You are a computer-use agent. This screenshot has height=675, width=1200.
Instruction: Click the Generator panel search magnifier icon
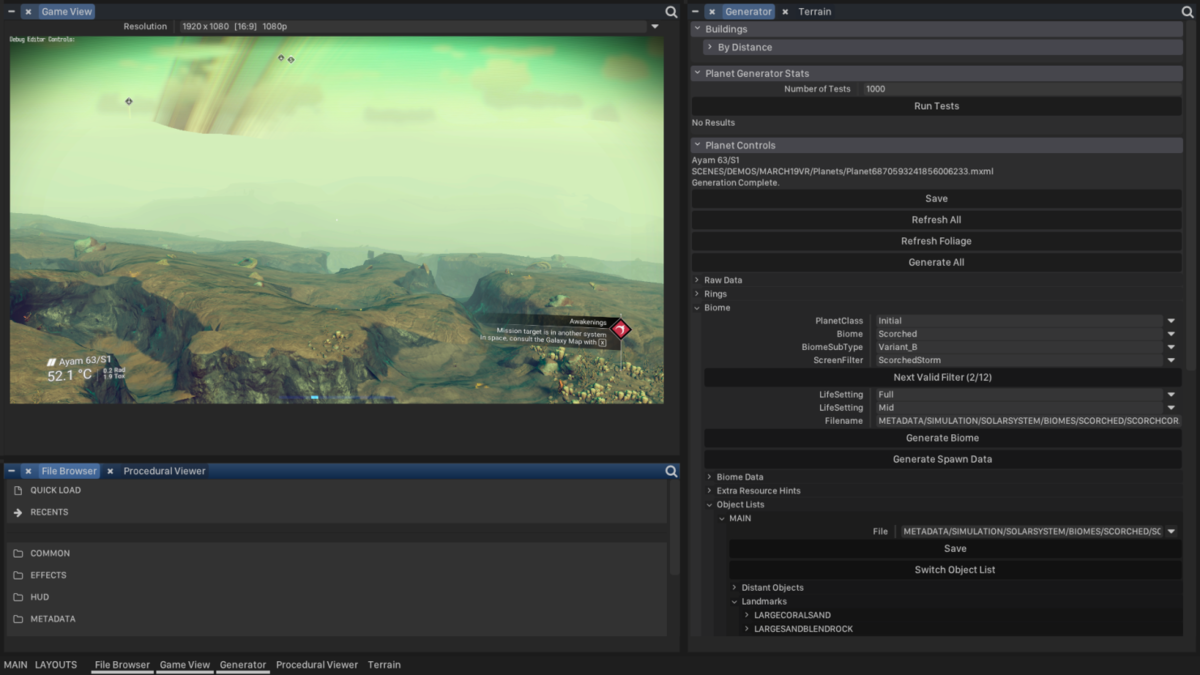1189,12
